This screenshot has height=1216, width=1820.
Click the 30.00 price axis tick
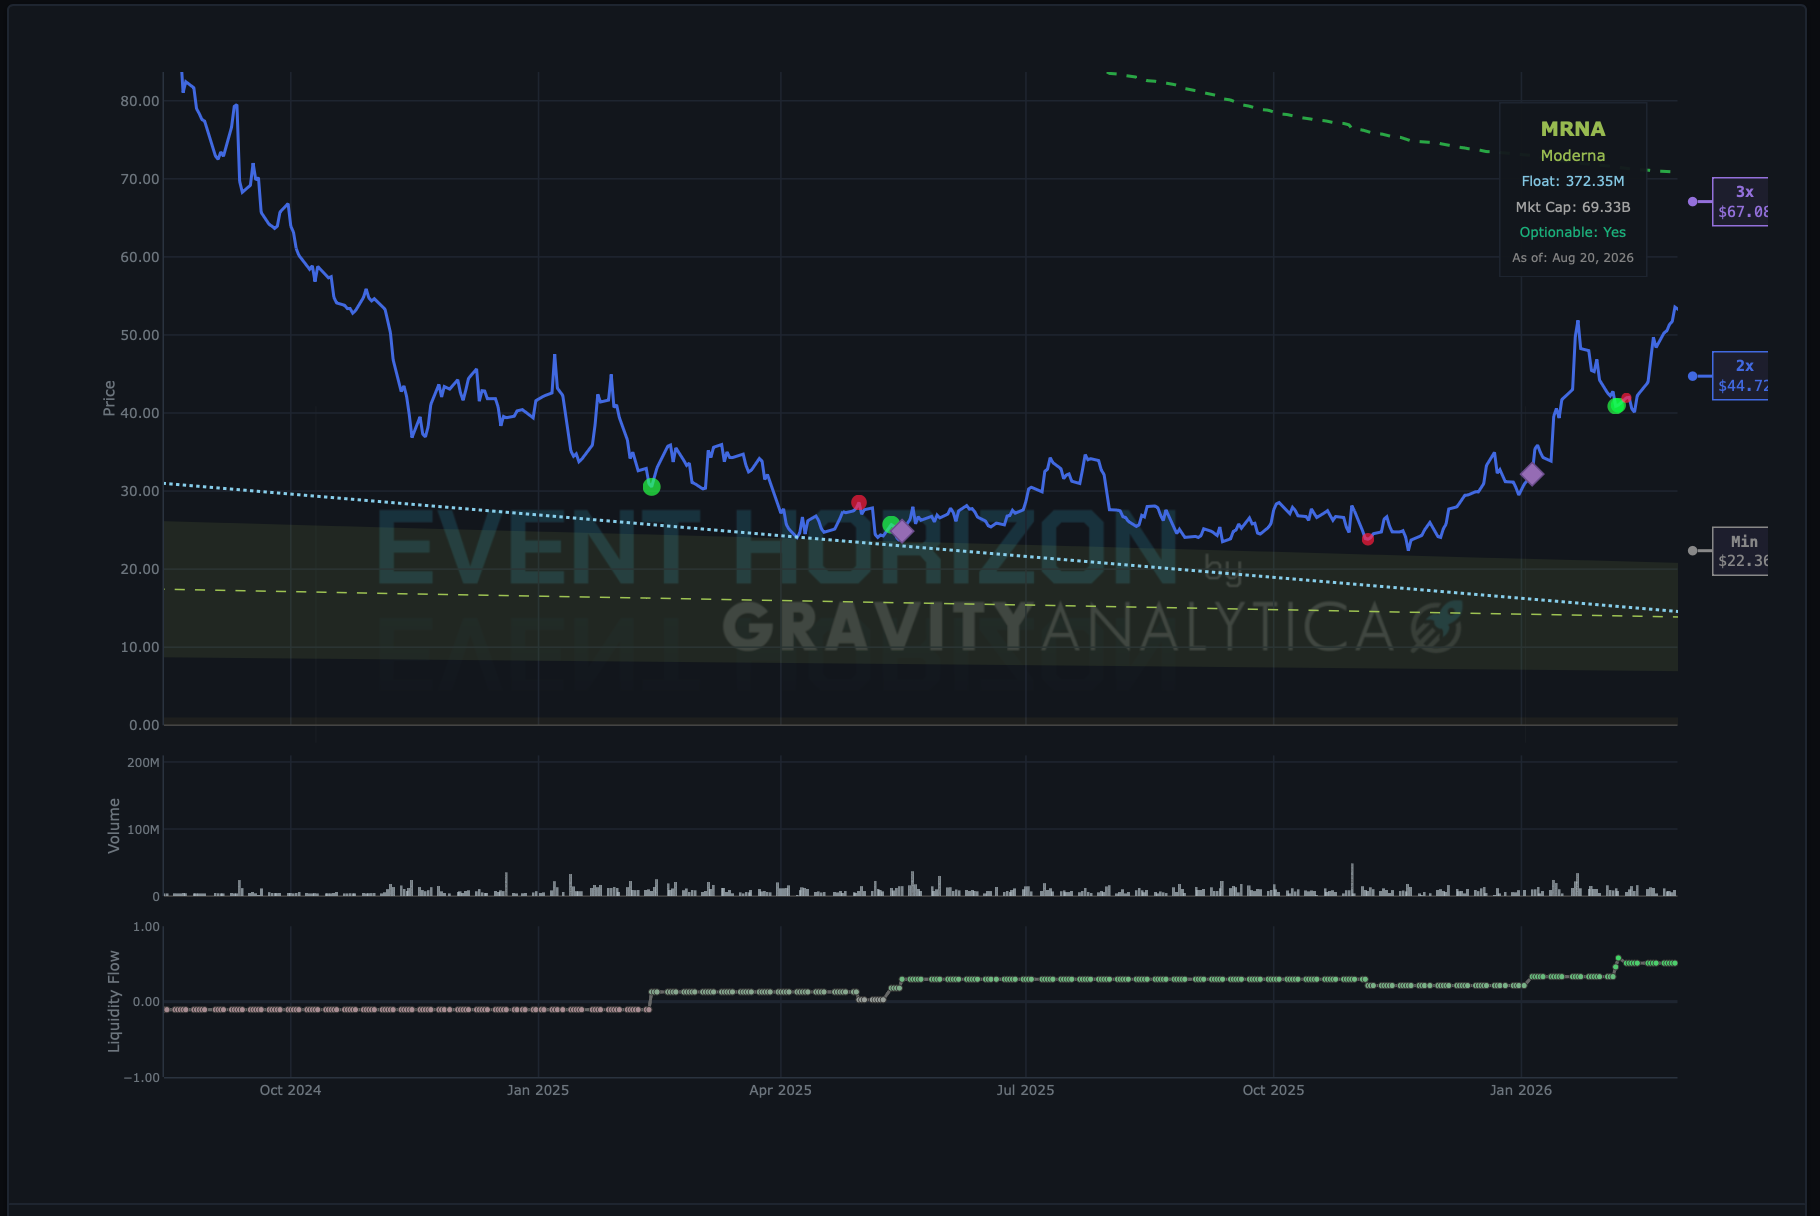click(x=140, y=491)
